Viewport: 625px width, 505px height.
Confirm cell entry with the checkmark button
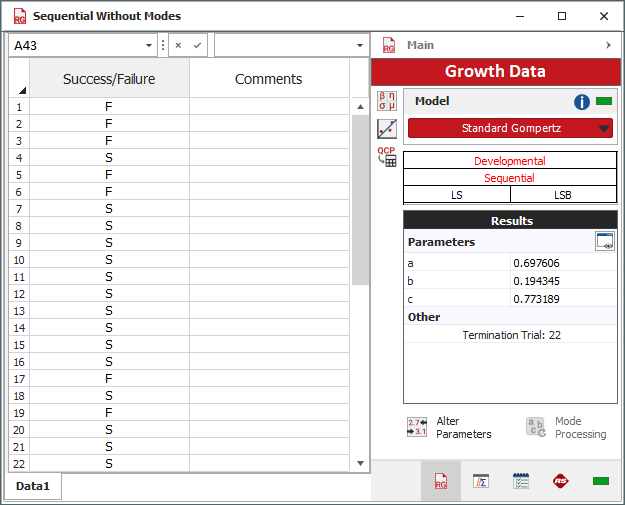(x=197, y=46)
